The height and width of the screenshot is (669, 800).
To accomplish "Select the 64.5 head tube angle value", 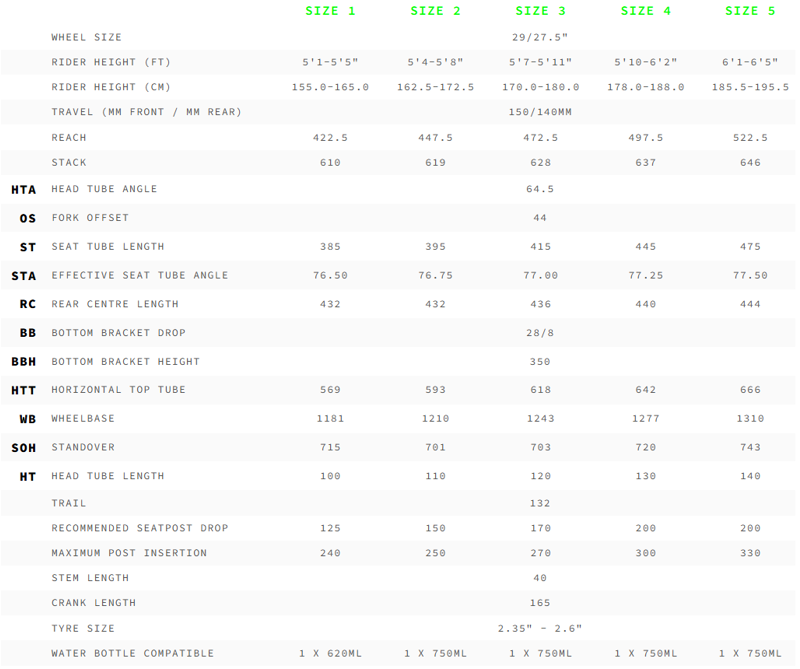I will (540, 189).
